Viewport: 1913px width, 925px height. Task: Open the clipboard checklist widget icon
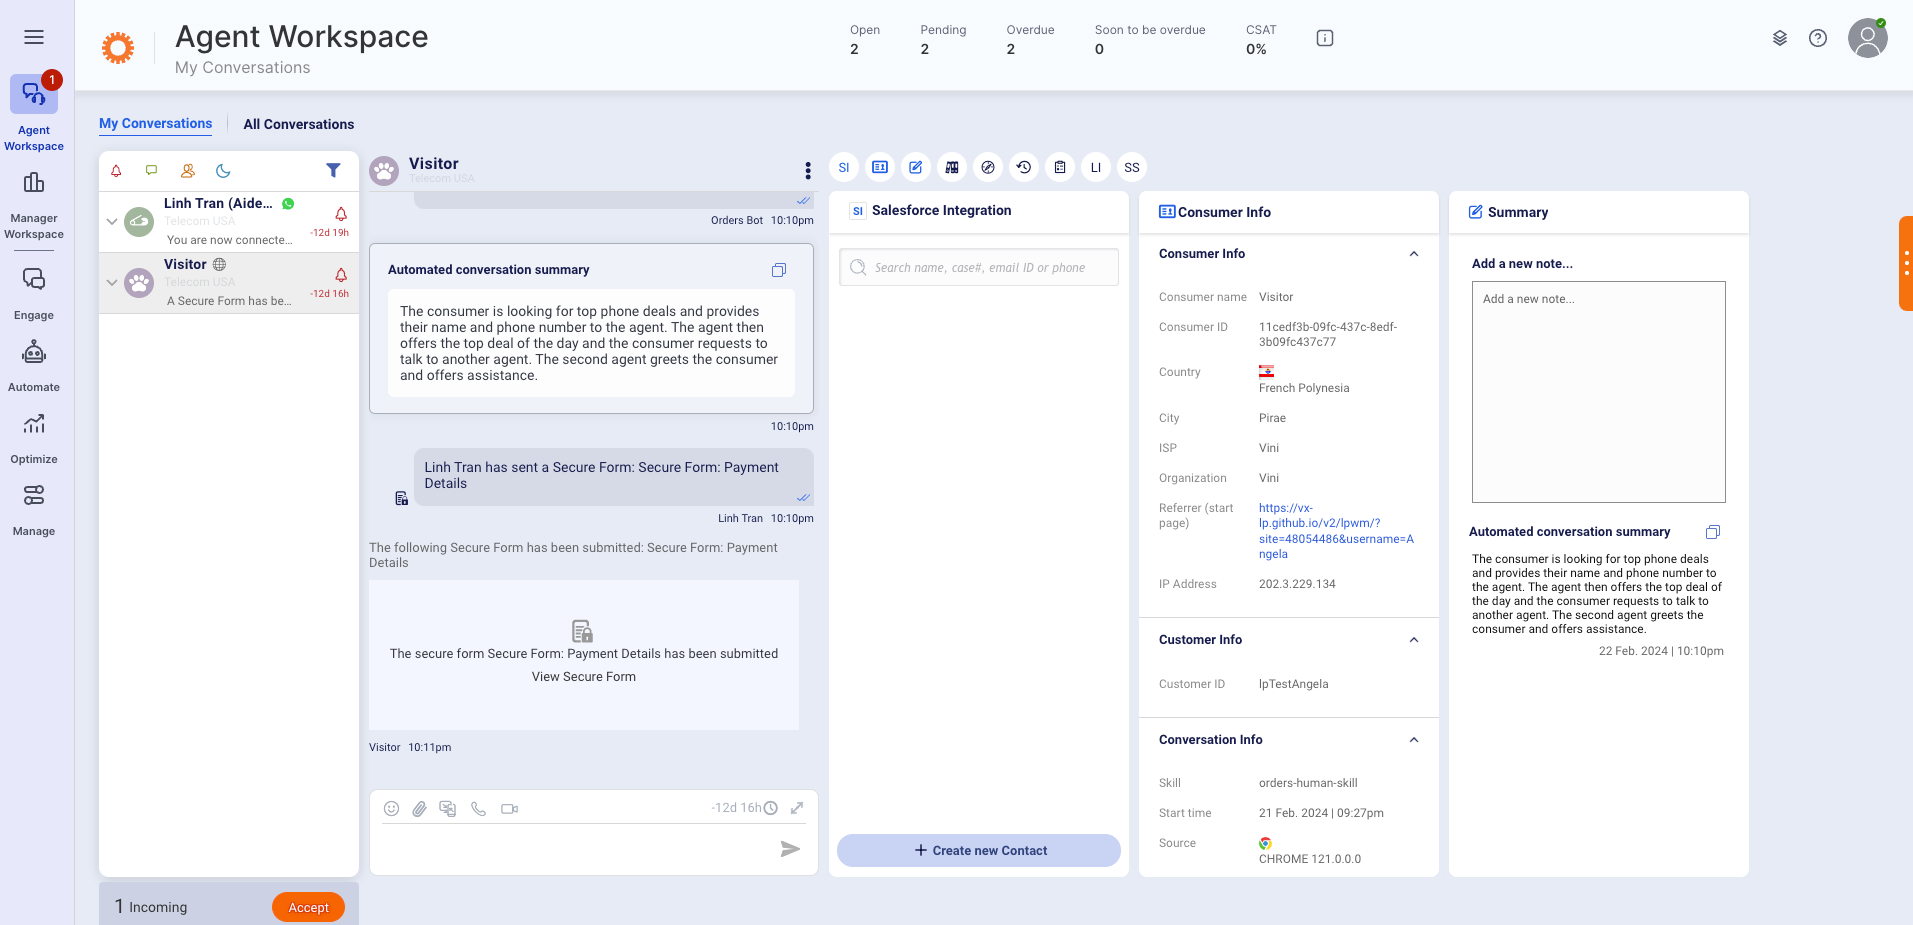(x=1060, y=167)
